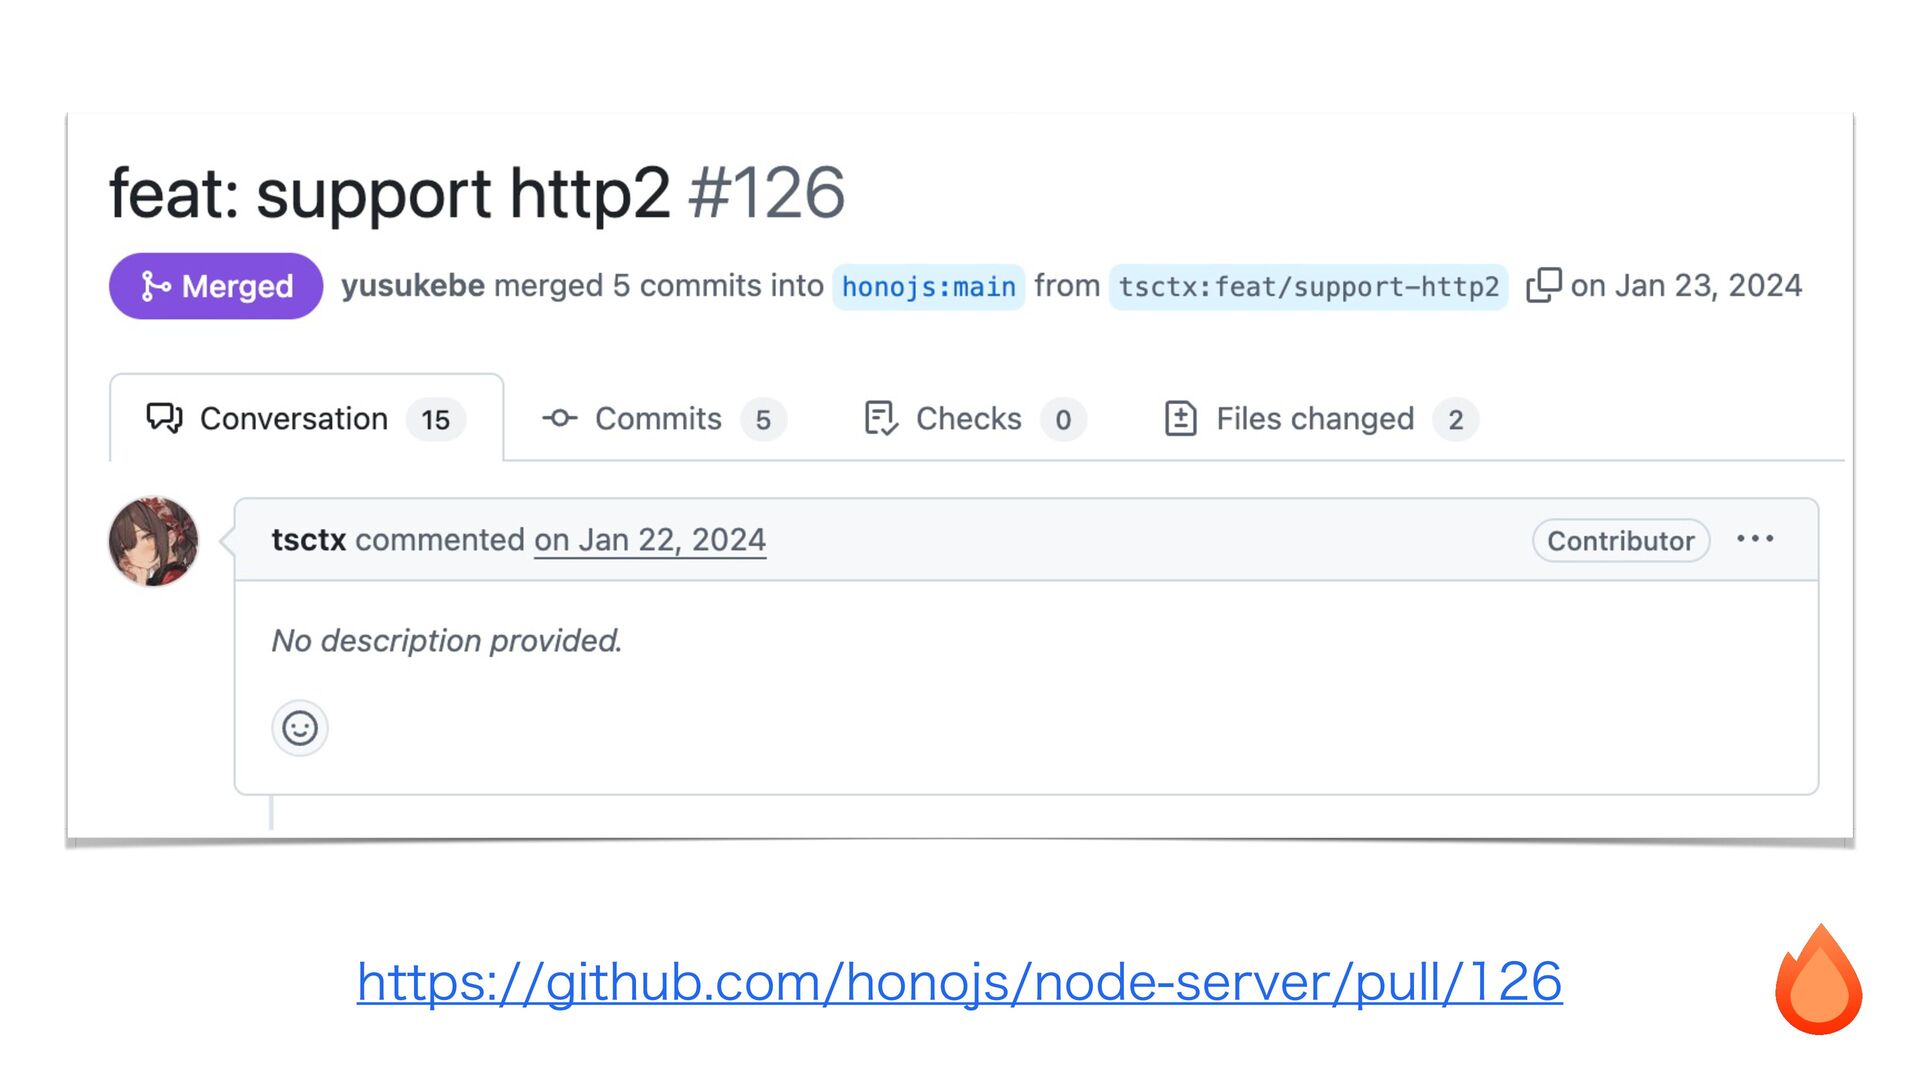Click tsctx's avatar image
Screen dimensions: 1920x1080
[x=153, y=541]
